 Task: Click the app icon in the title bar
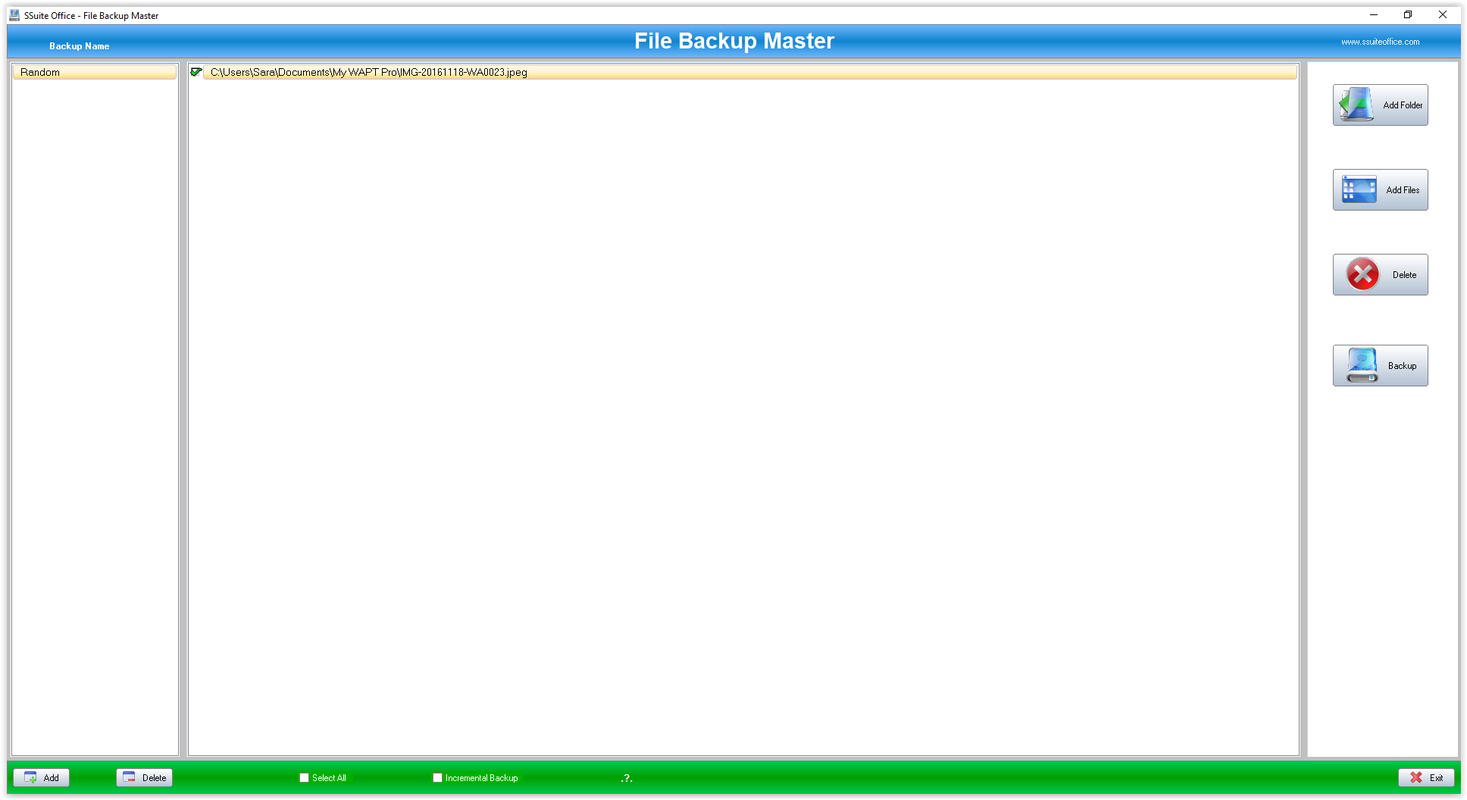(x=14, y=15)
